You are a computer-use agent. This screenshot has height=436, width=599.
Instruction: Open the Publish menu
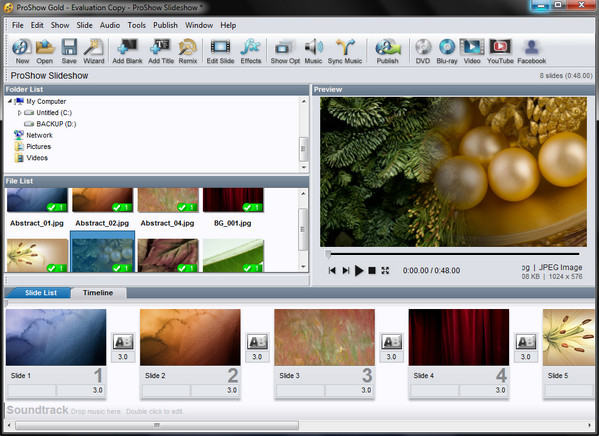pos(165,25)
